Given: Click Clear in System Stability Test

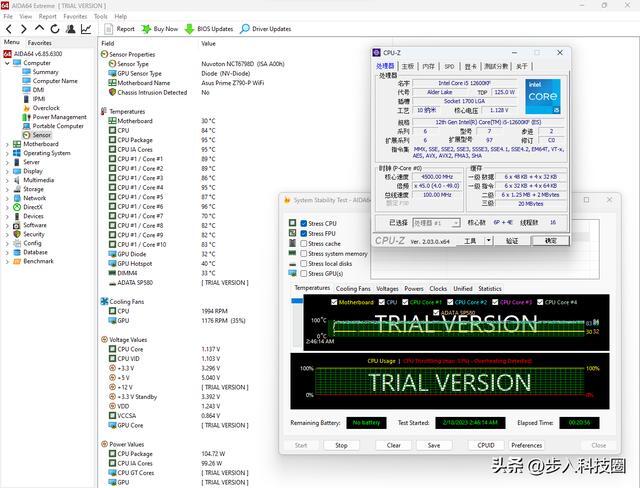Looking at the screenshot, I should (x=393, y=445).
